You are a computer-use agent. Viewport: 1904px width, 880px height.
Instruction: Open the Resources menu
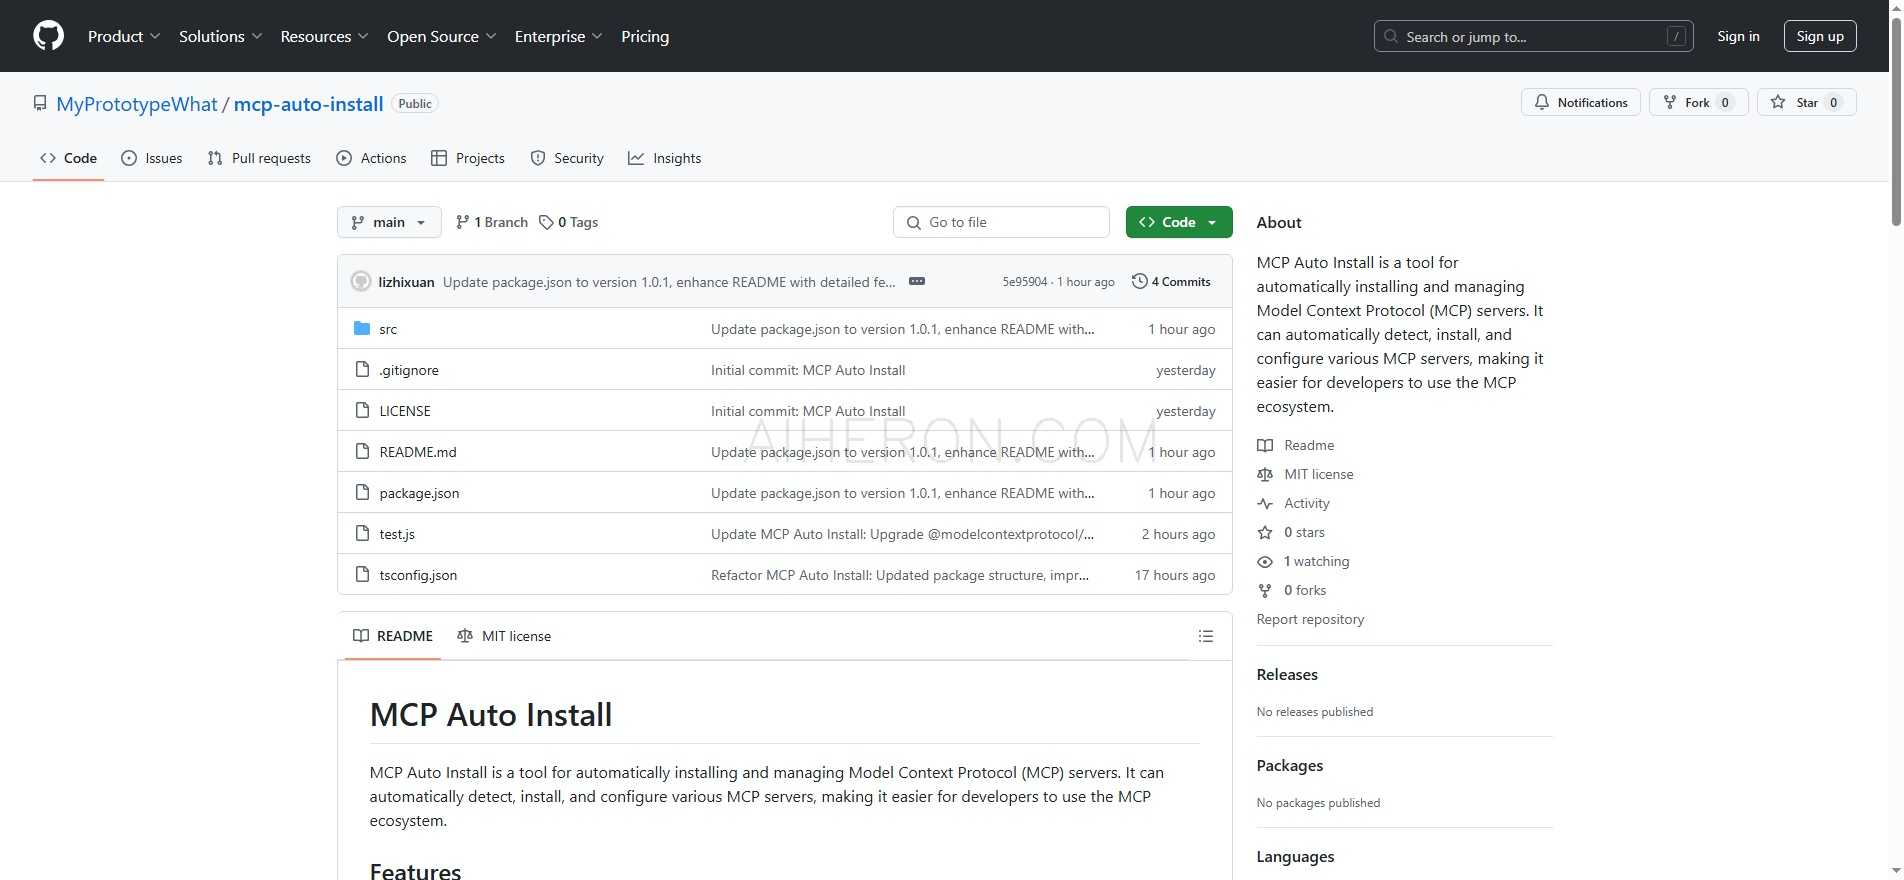[325, 36]
